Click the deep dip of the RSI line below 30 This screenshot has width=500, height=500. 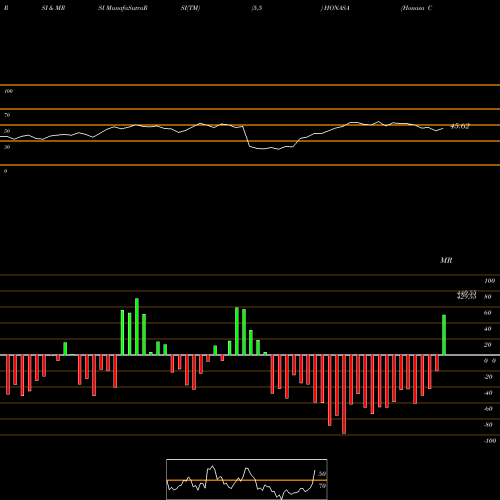271,148
